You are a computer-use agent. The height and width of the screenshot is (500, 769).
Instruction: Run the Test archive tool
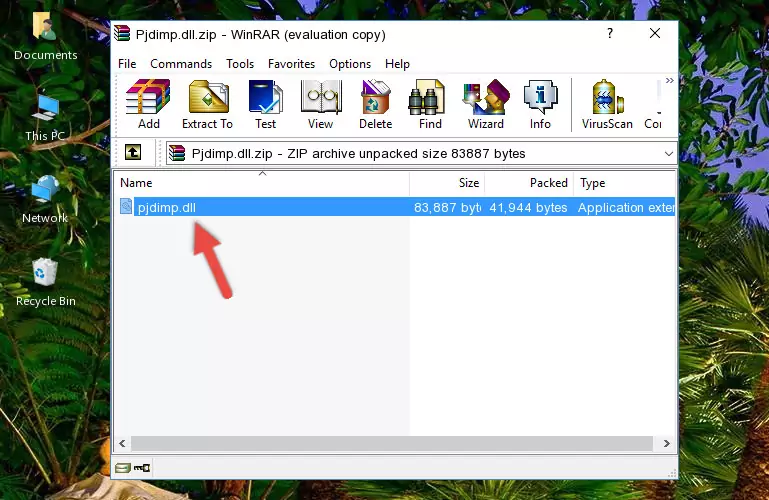[265, 104]
